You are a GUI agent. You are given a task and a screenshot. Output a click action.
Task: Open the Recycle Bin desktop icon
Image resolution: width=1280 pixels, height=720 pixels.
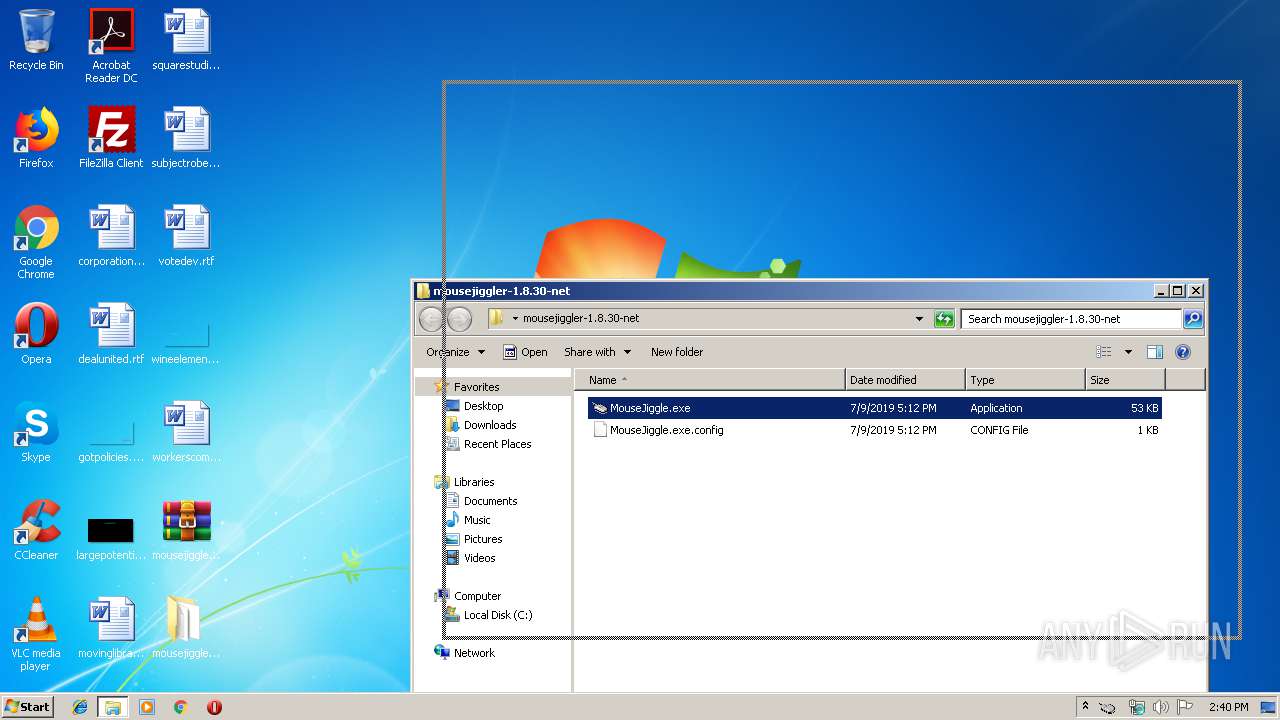(x=36, y=40)
